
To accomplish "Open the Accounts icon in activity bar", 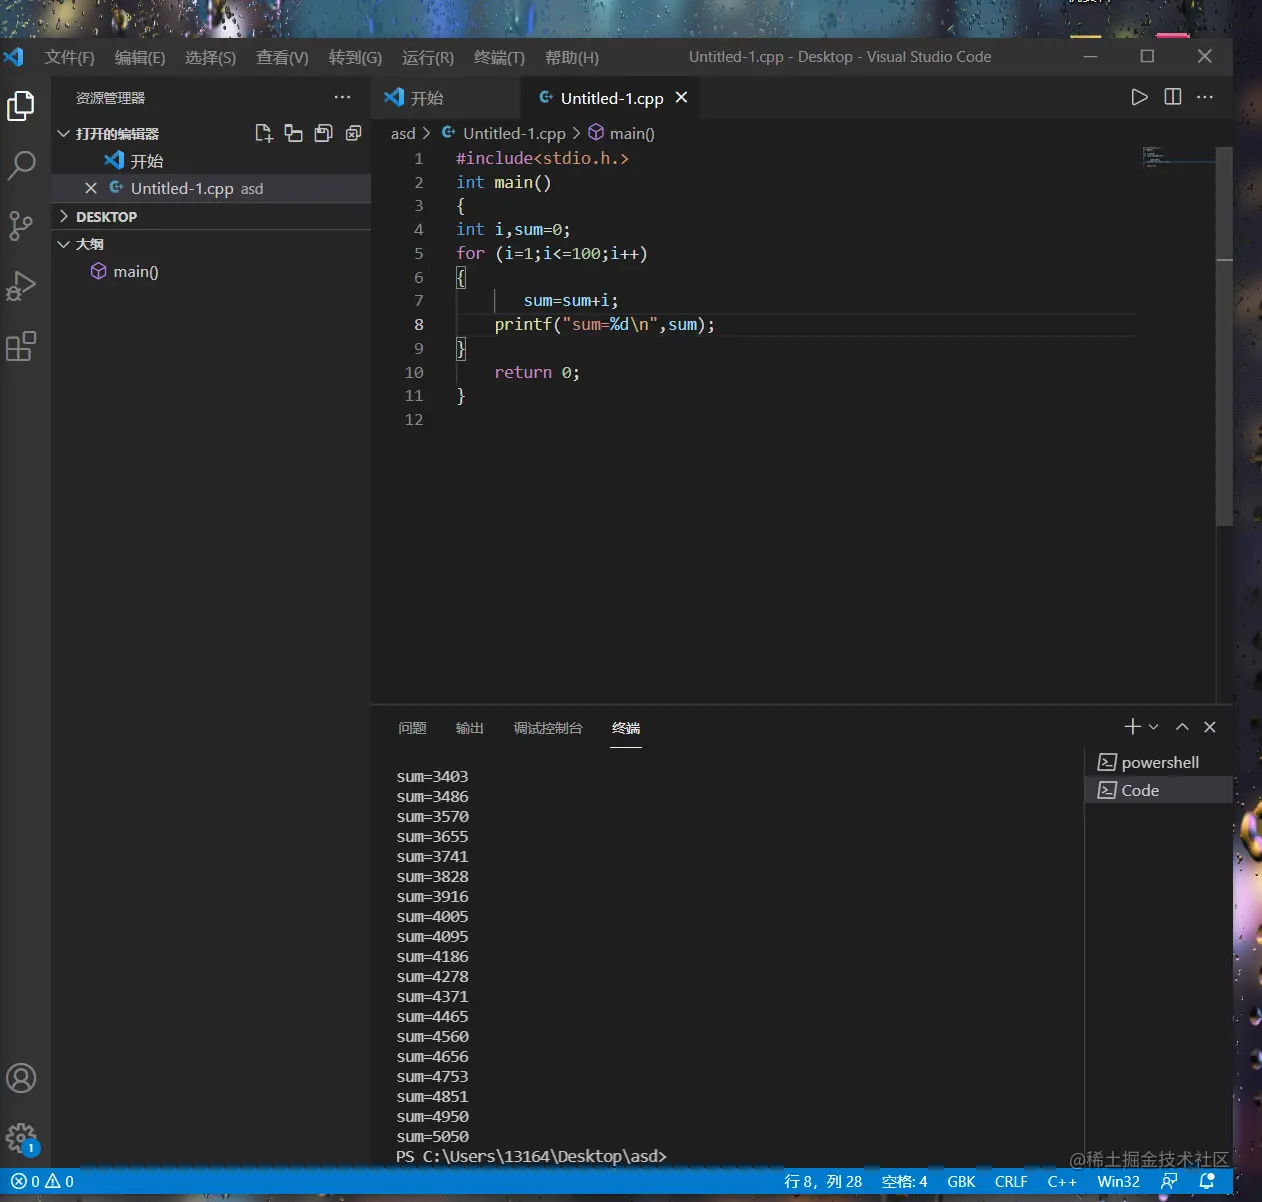I will tap(21, 1078).
